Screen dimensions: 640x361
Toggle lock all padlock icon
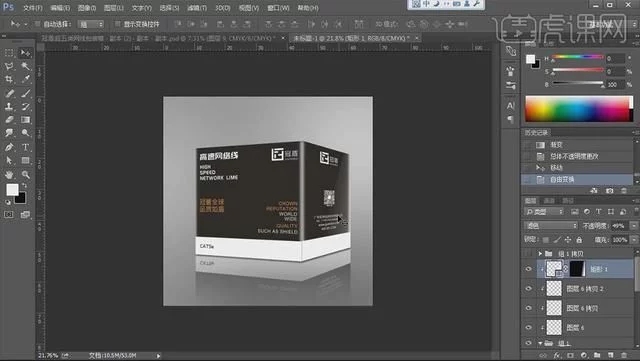(579, 240)
